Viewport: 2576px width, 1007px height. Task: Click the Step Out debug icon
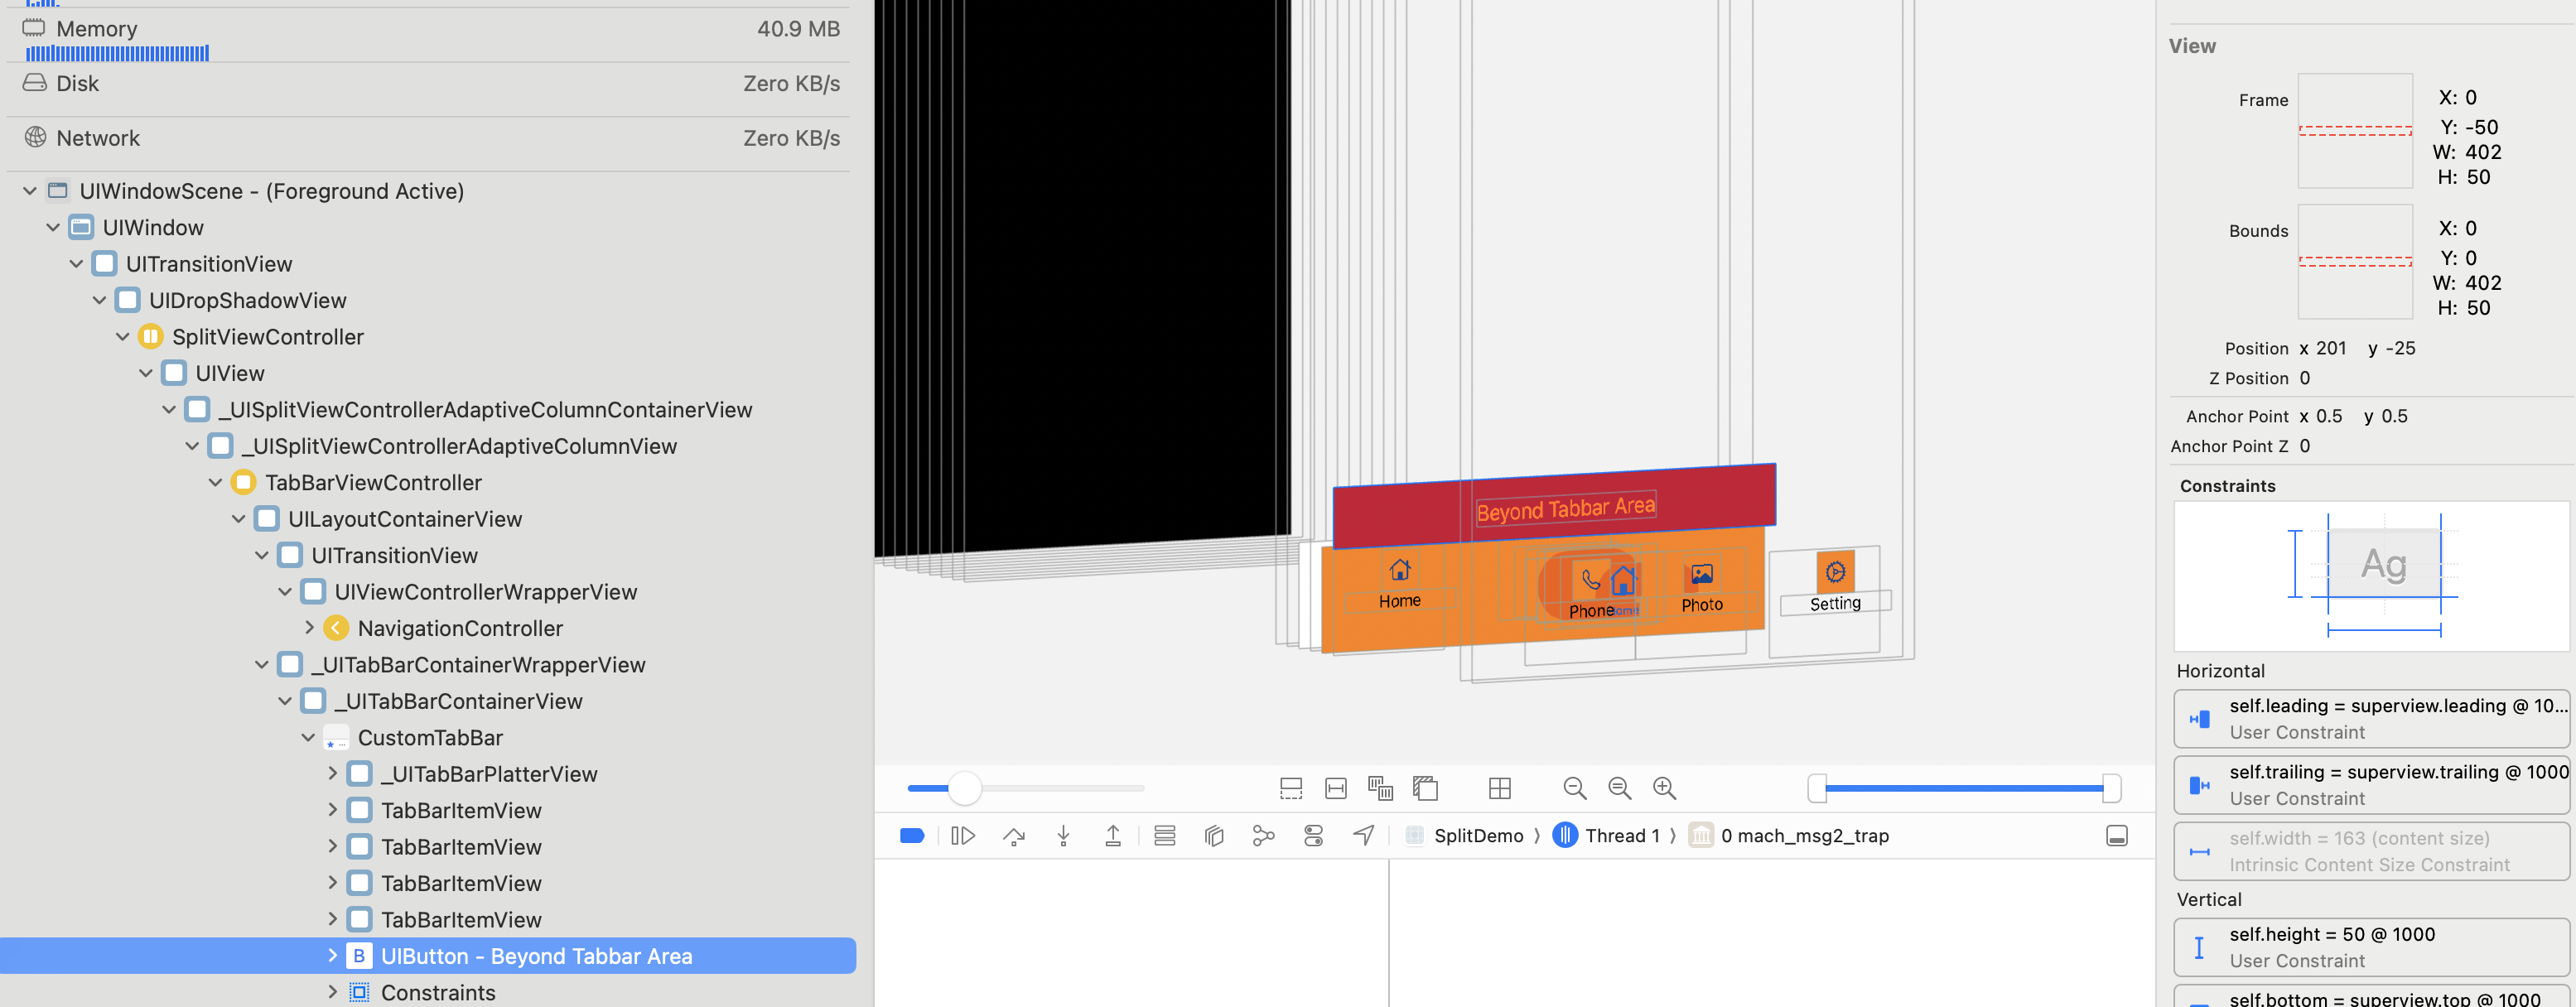tap(1112, 836)
